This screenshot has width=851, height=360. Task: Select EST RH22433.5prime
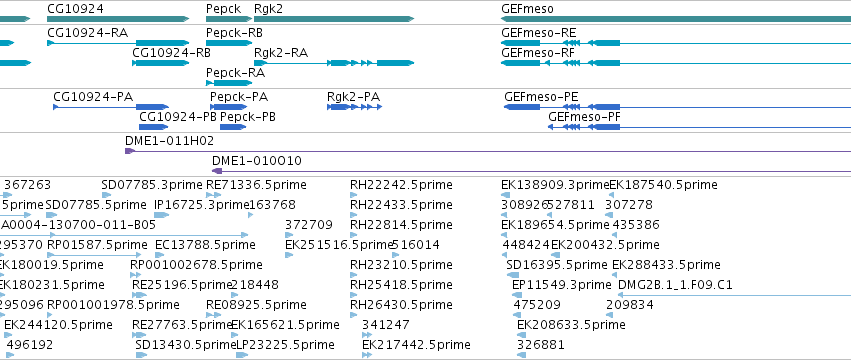tap(401, 205)
